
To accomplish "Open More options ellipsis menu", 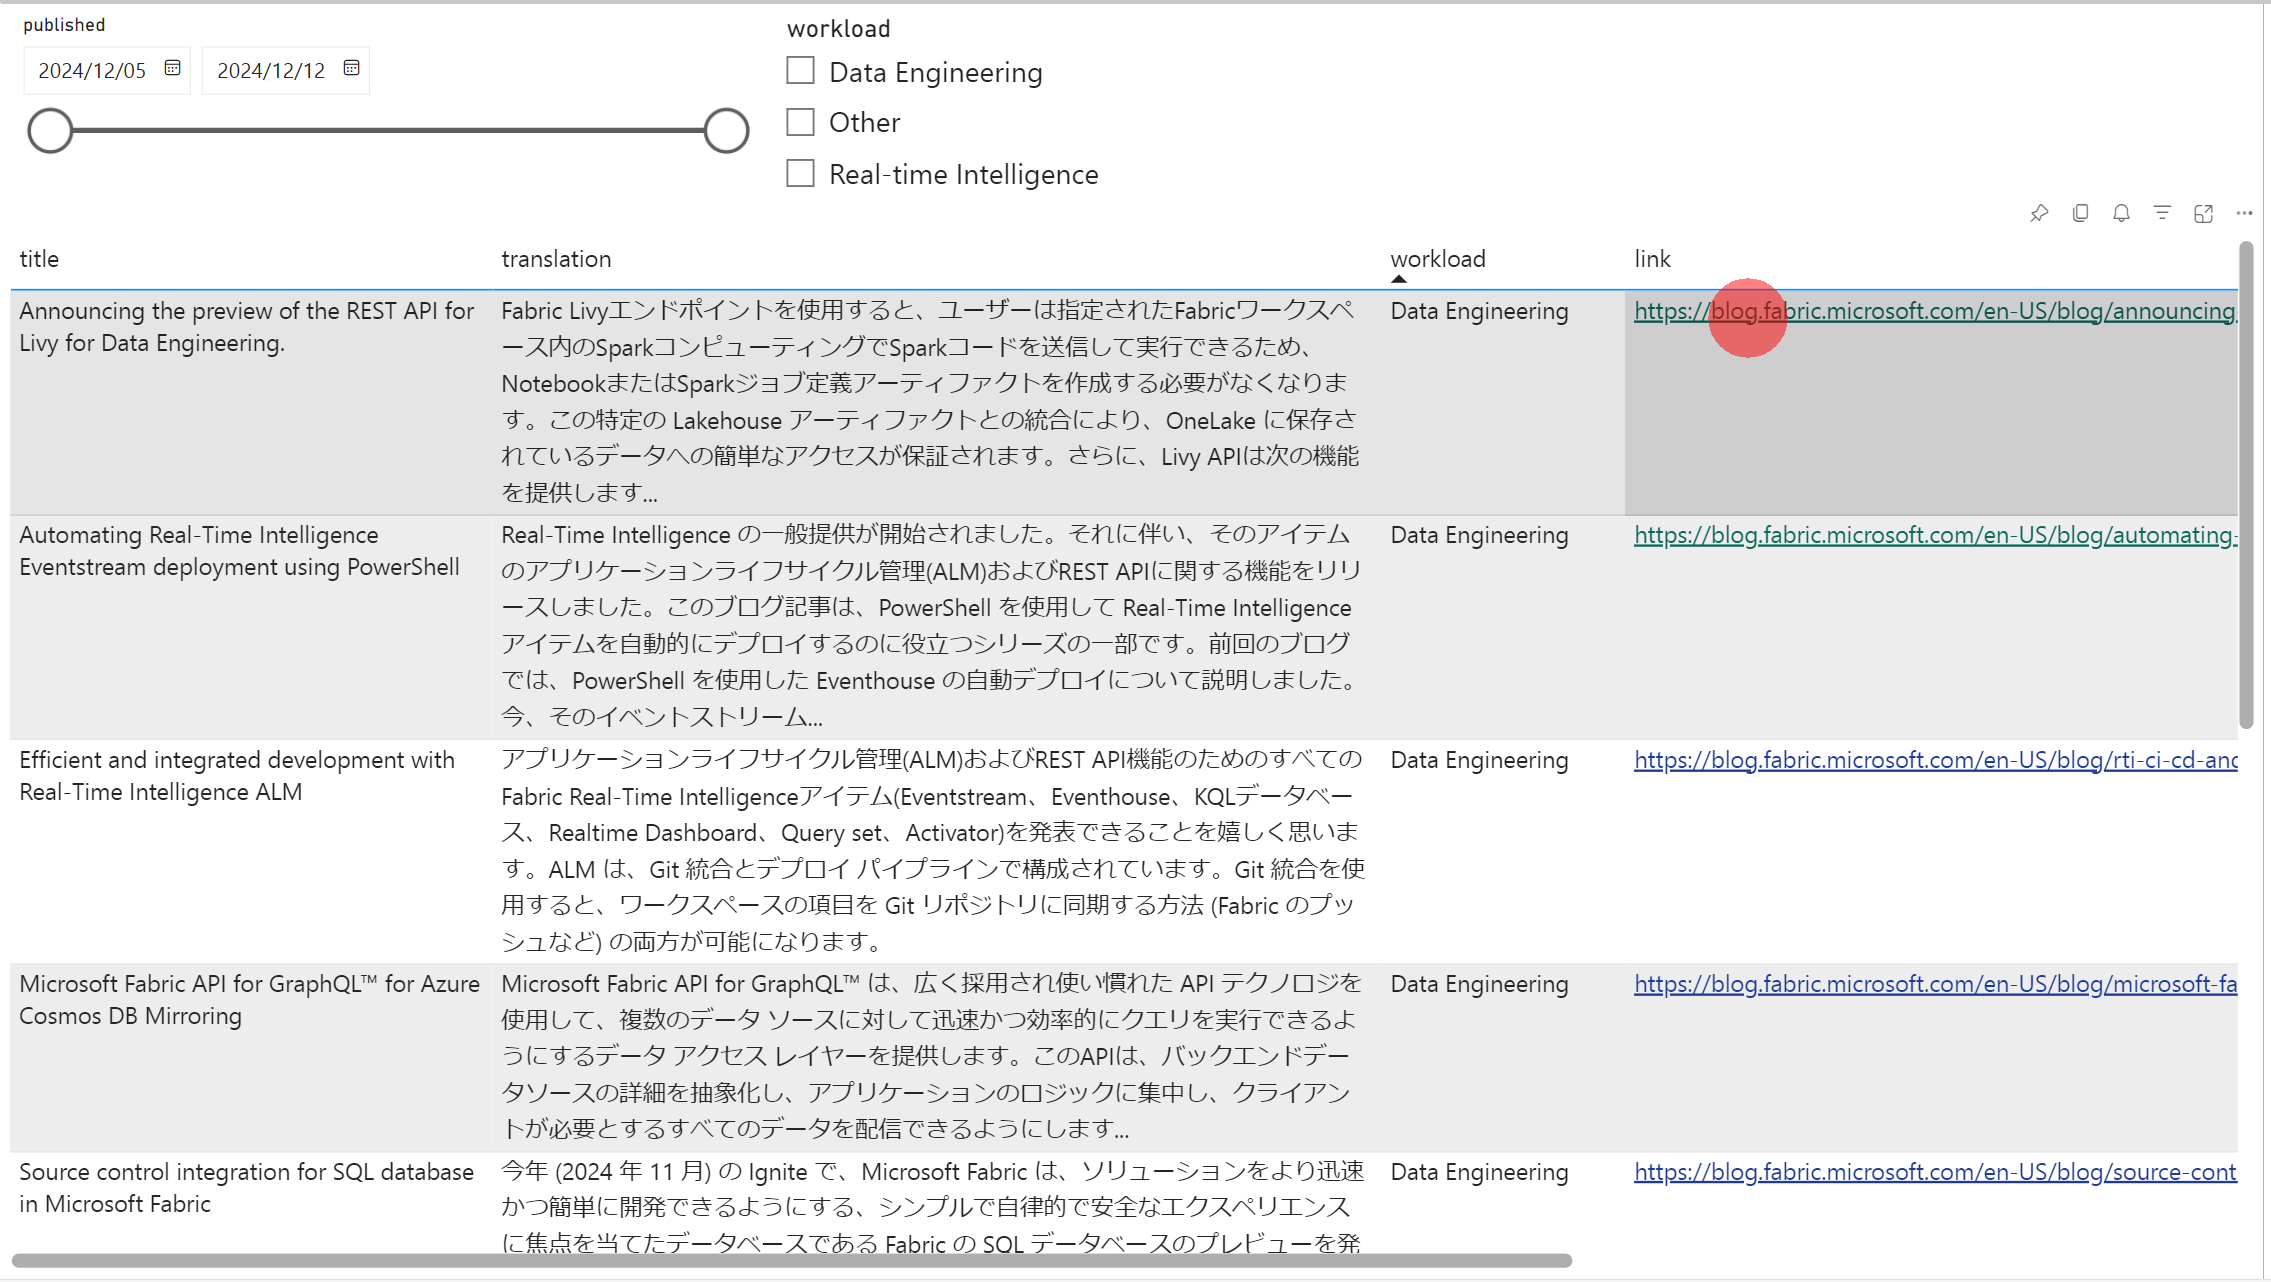I will pos(2244,213).
